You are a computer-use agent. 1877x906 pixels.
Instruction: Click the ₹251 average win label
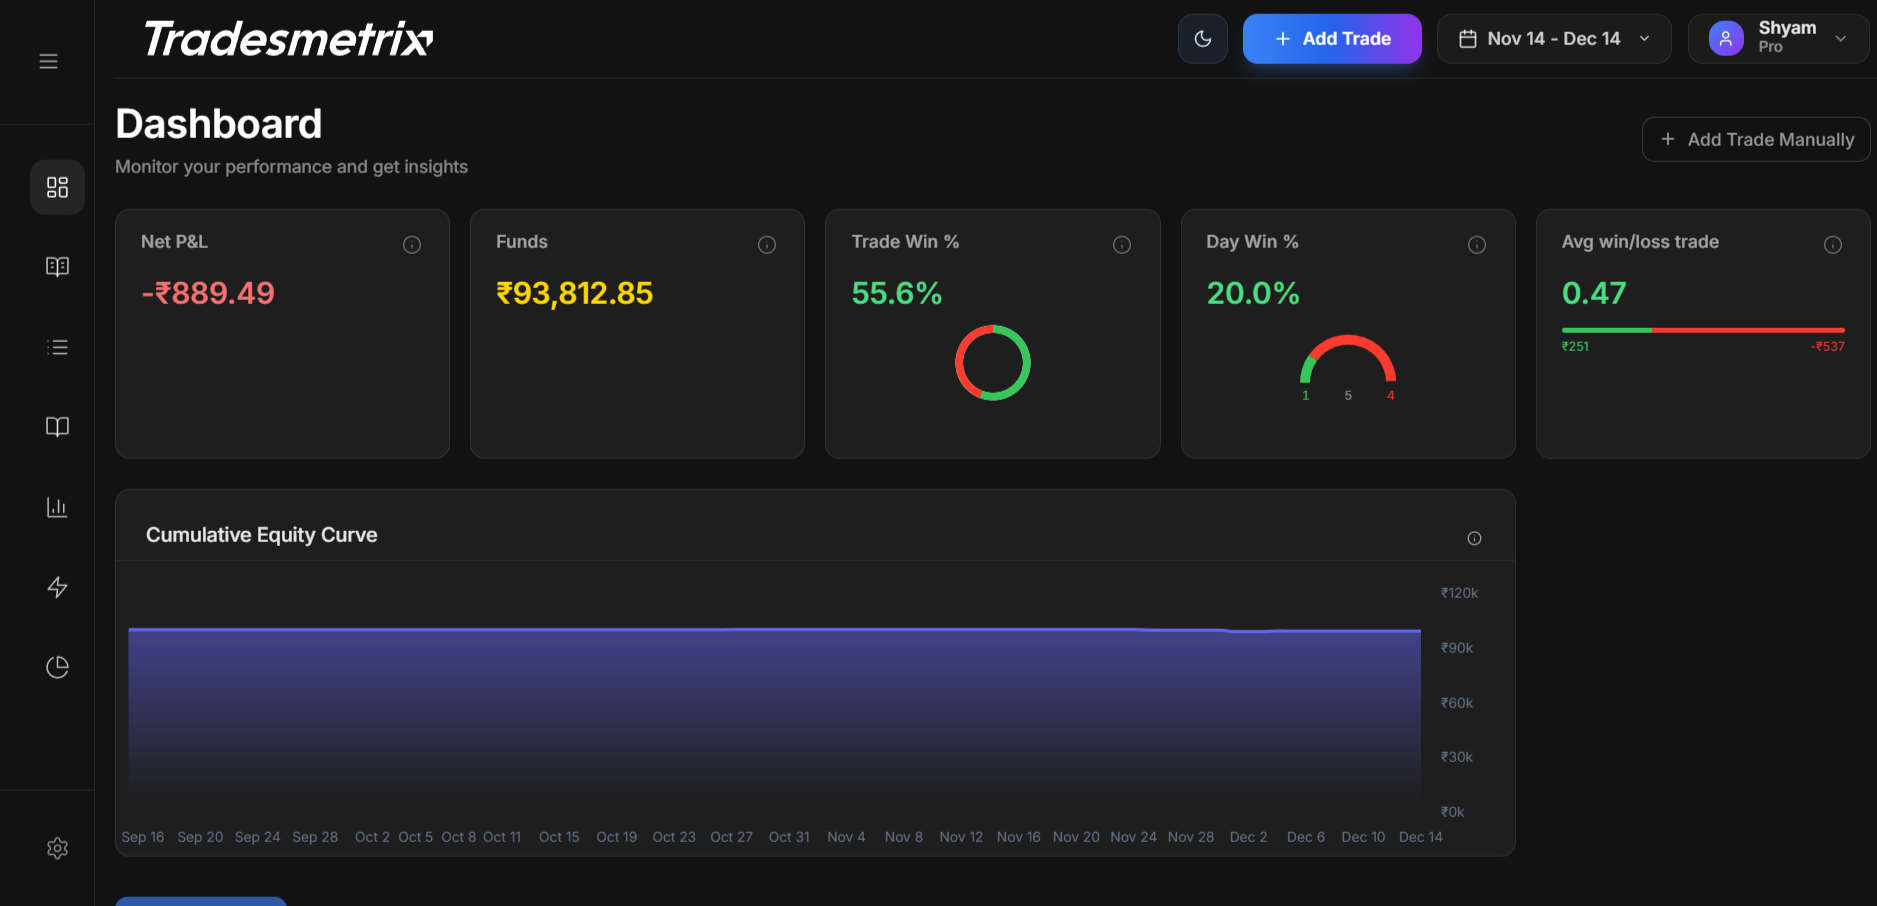coord(1575,347)
